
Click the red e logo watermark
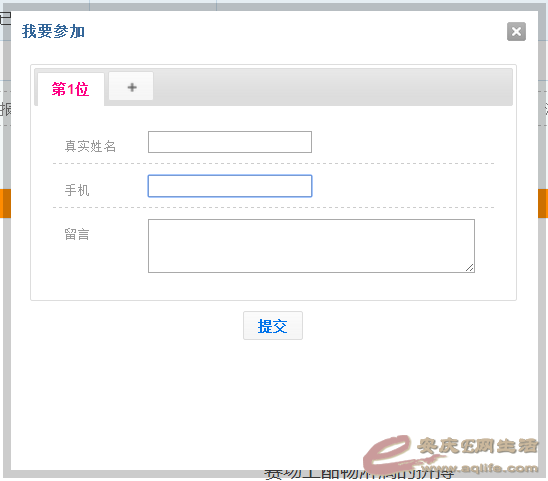[x=388, y=454]
